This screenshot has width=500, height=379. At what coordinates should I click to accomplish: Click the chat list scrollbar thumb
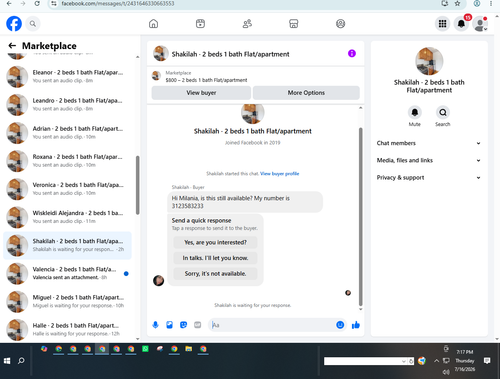pos(137,185)
